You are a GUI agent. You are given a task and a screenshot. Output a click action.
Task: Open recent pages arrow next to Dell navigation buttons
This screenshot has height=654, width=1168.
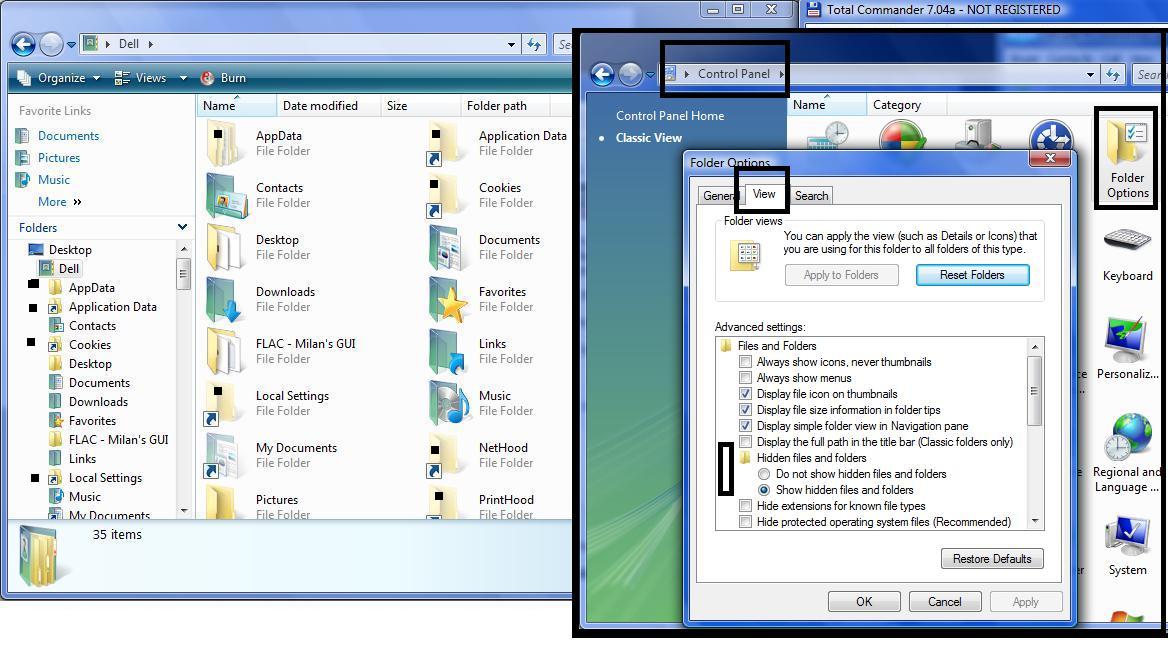(x=72, y=45)
